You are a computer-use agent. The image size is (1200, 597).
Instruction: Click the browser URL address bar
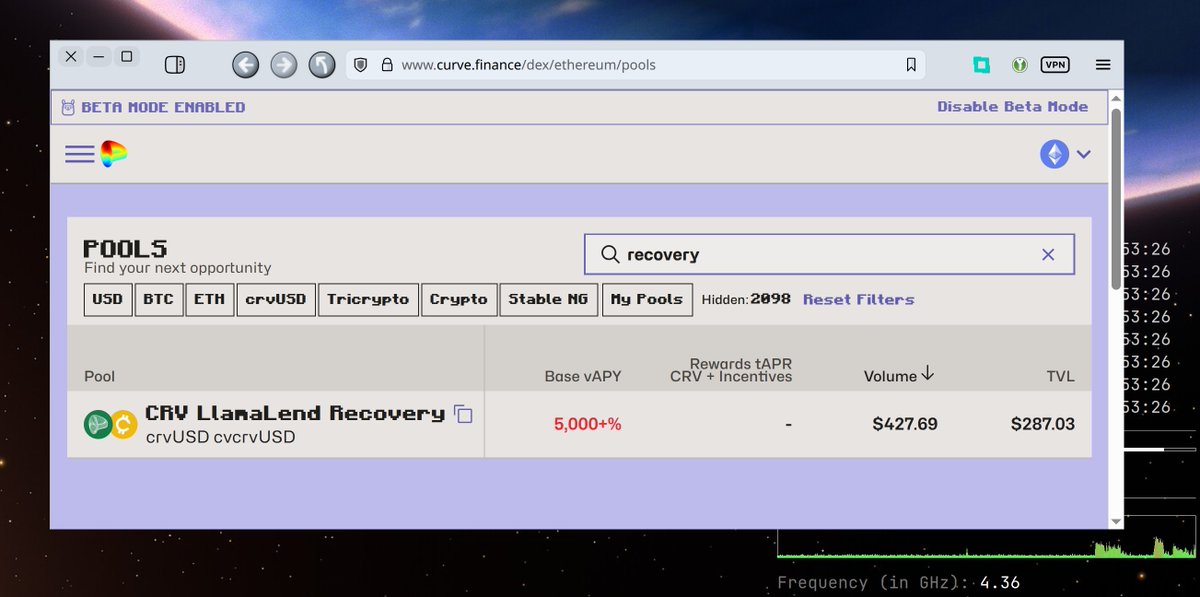[x=635, y=65]
